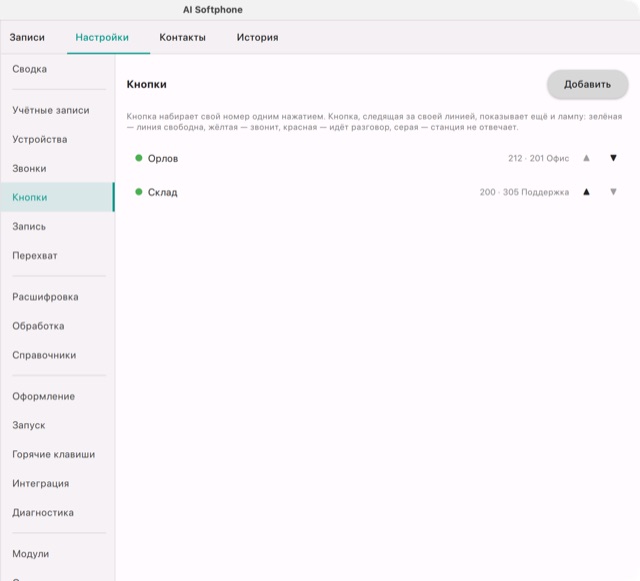Open Учётные записи settings
The image size is (640, 581).
(x=57, y=110)
